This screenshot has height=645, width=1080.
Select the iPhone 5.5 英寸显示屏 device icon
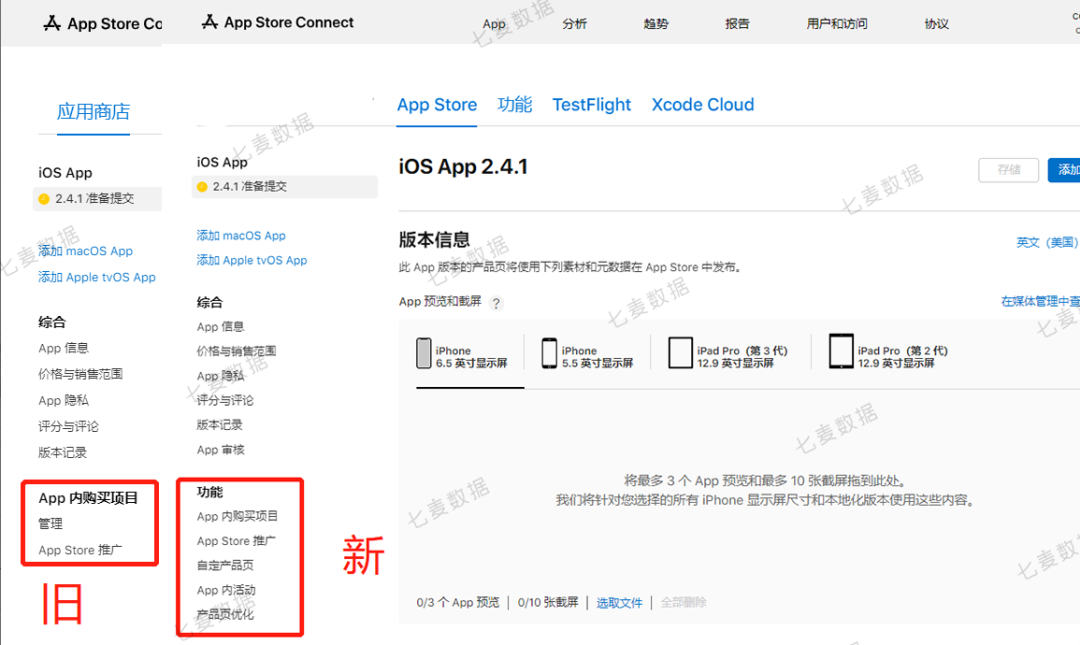(549, 353)
